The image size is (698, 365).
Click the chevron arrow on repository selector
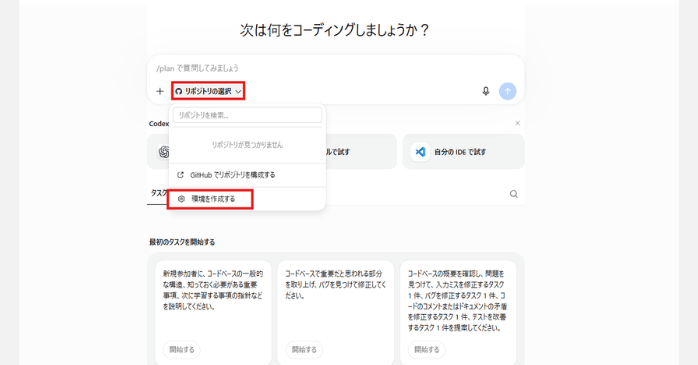(x=238, y=91)
